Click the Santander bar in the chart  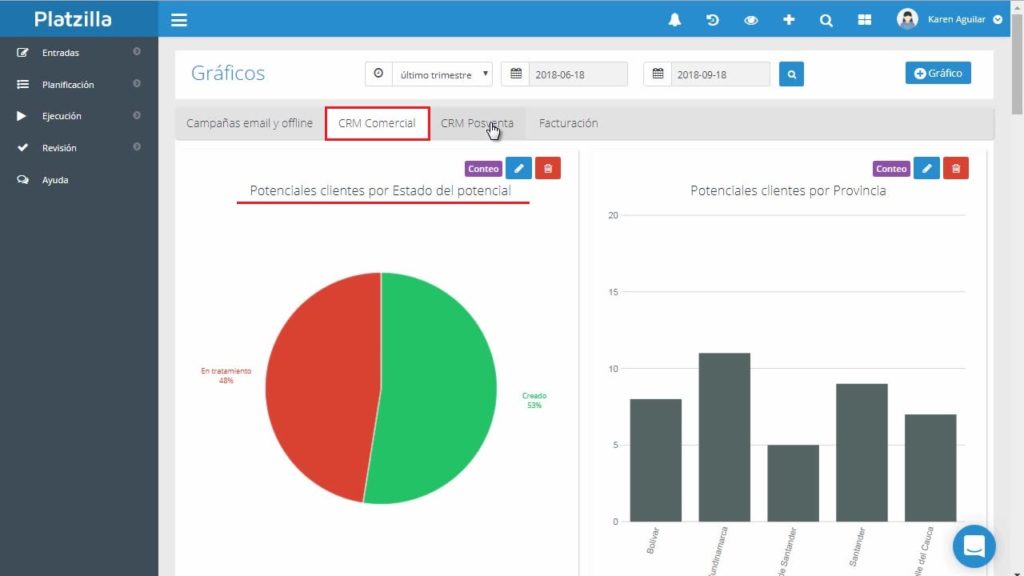pyautogui.click(x=861, y=453)
